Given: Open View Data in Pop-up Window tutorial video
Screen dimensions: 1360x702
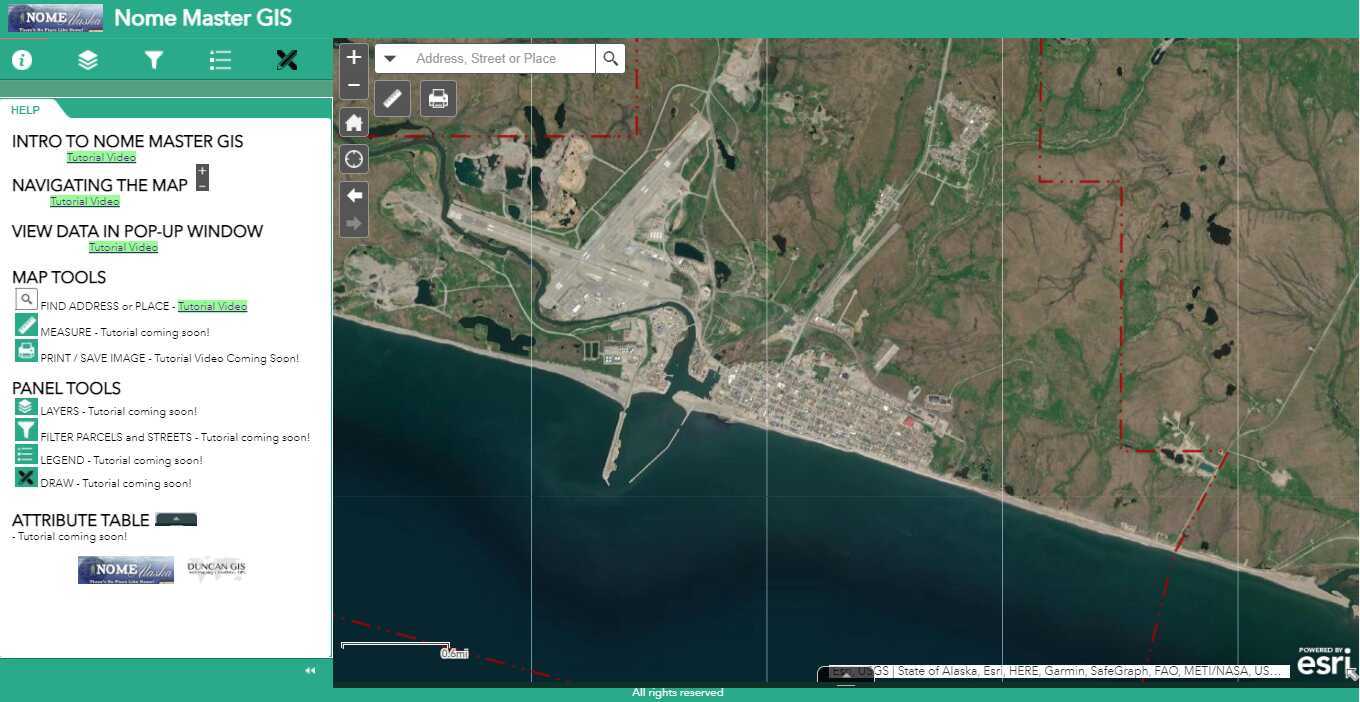Looking at the screenshot, I should click(123, 247).
